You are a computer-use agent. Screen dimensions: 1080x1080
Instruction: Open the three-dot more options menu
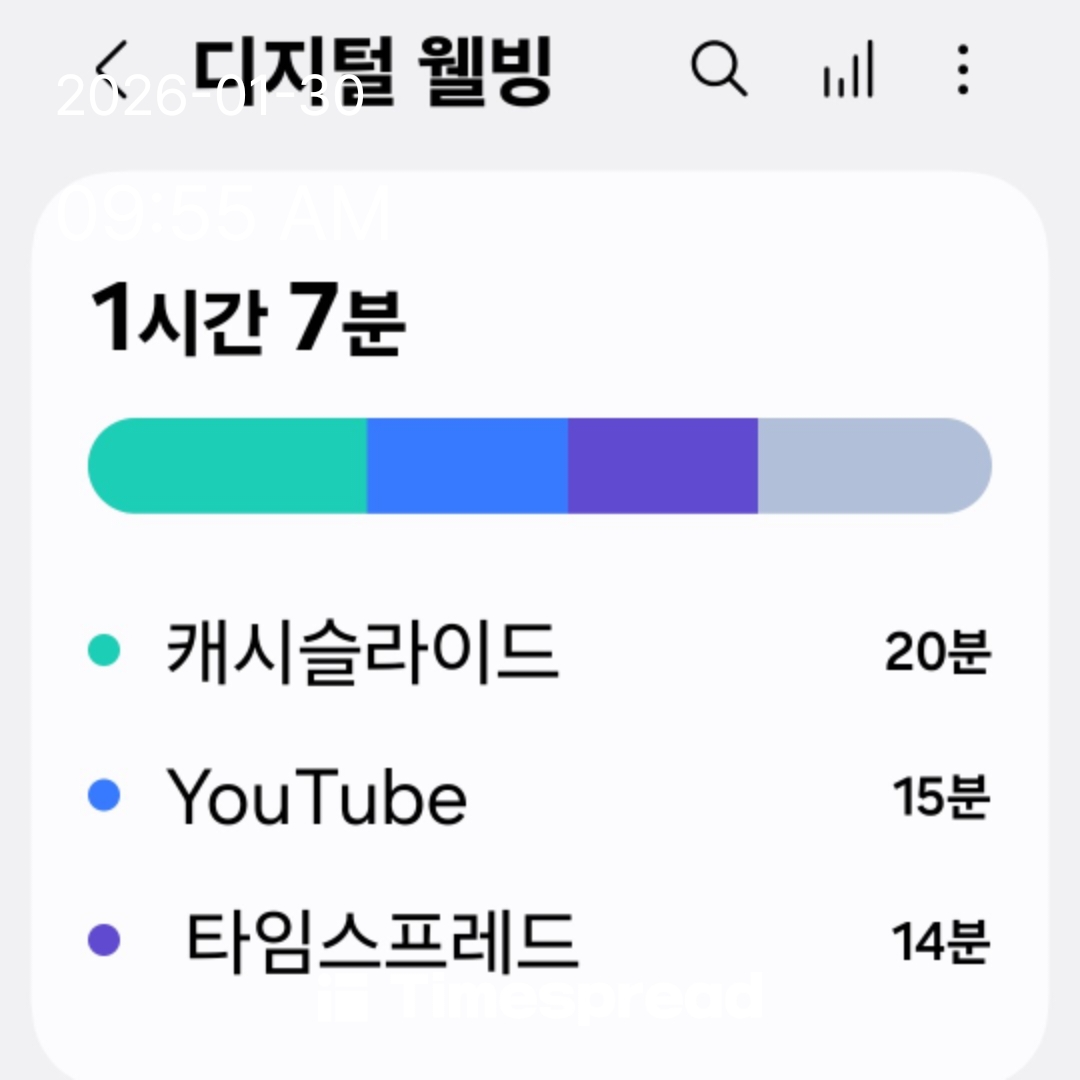962,68
